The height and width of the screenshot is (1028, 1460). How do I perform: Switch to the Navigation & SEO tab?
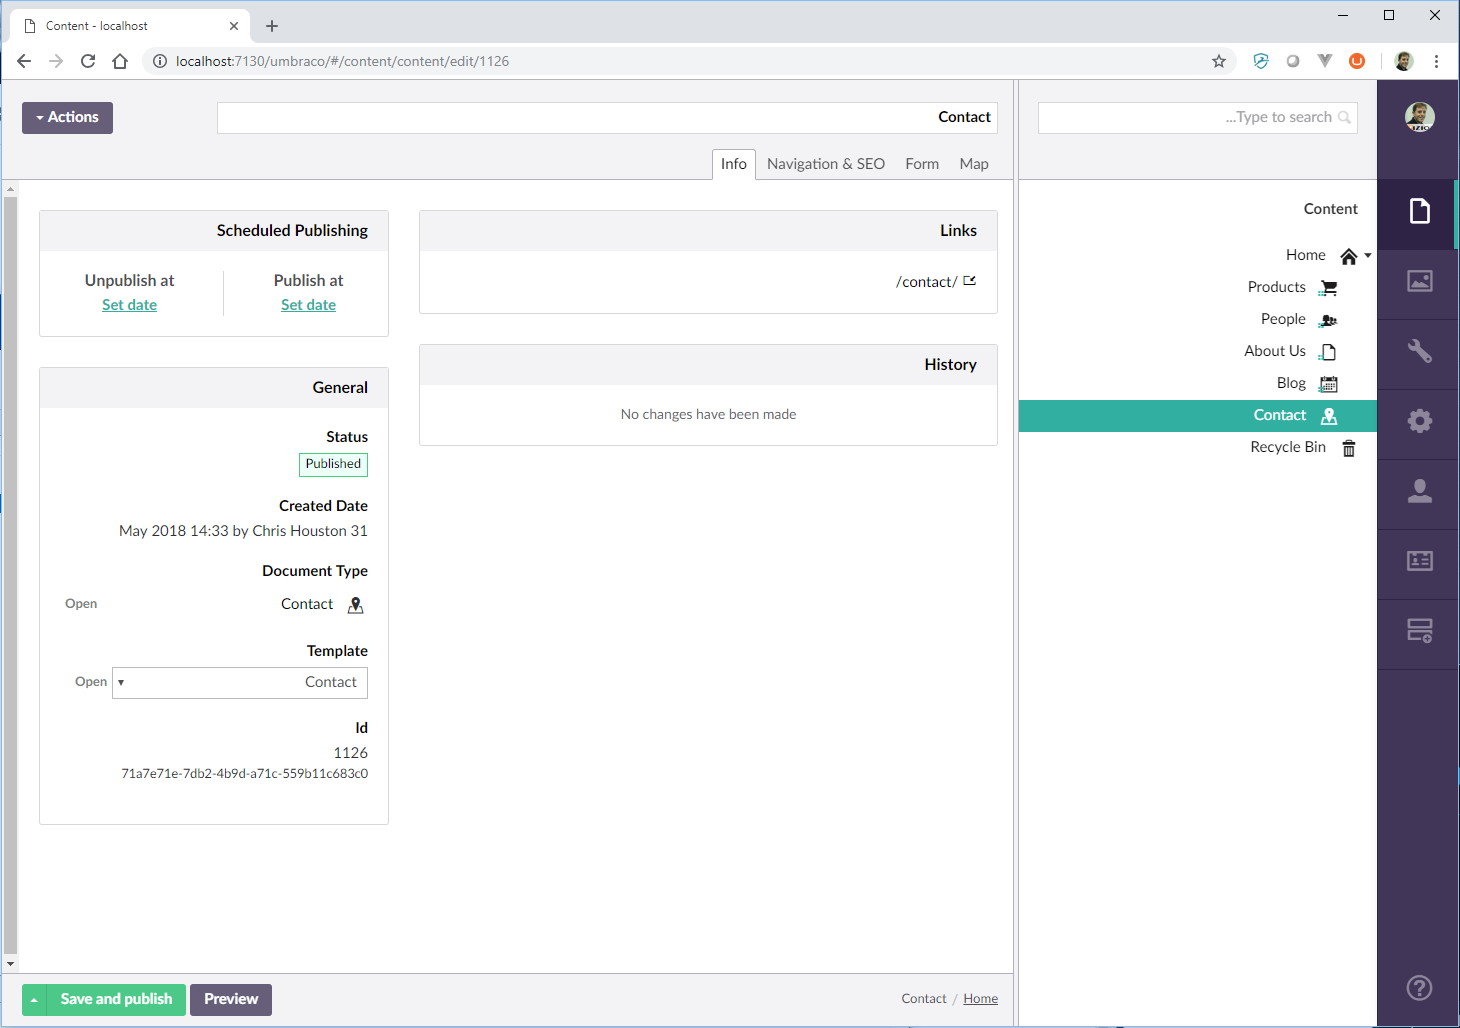click(825, 163)
